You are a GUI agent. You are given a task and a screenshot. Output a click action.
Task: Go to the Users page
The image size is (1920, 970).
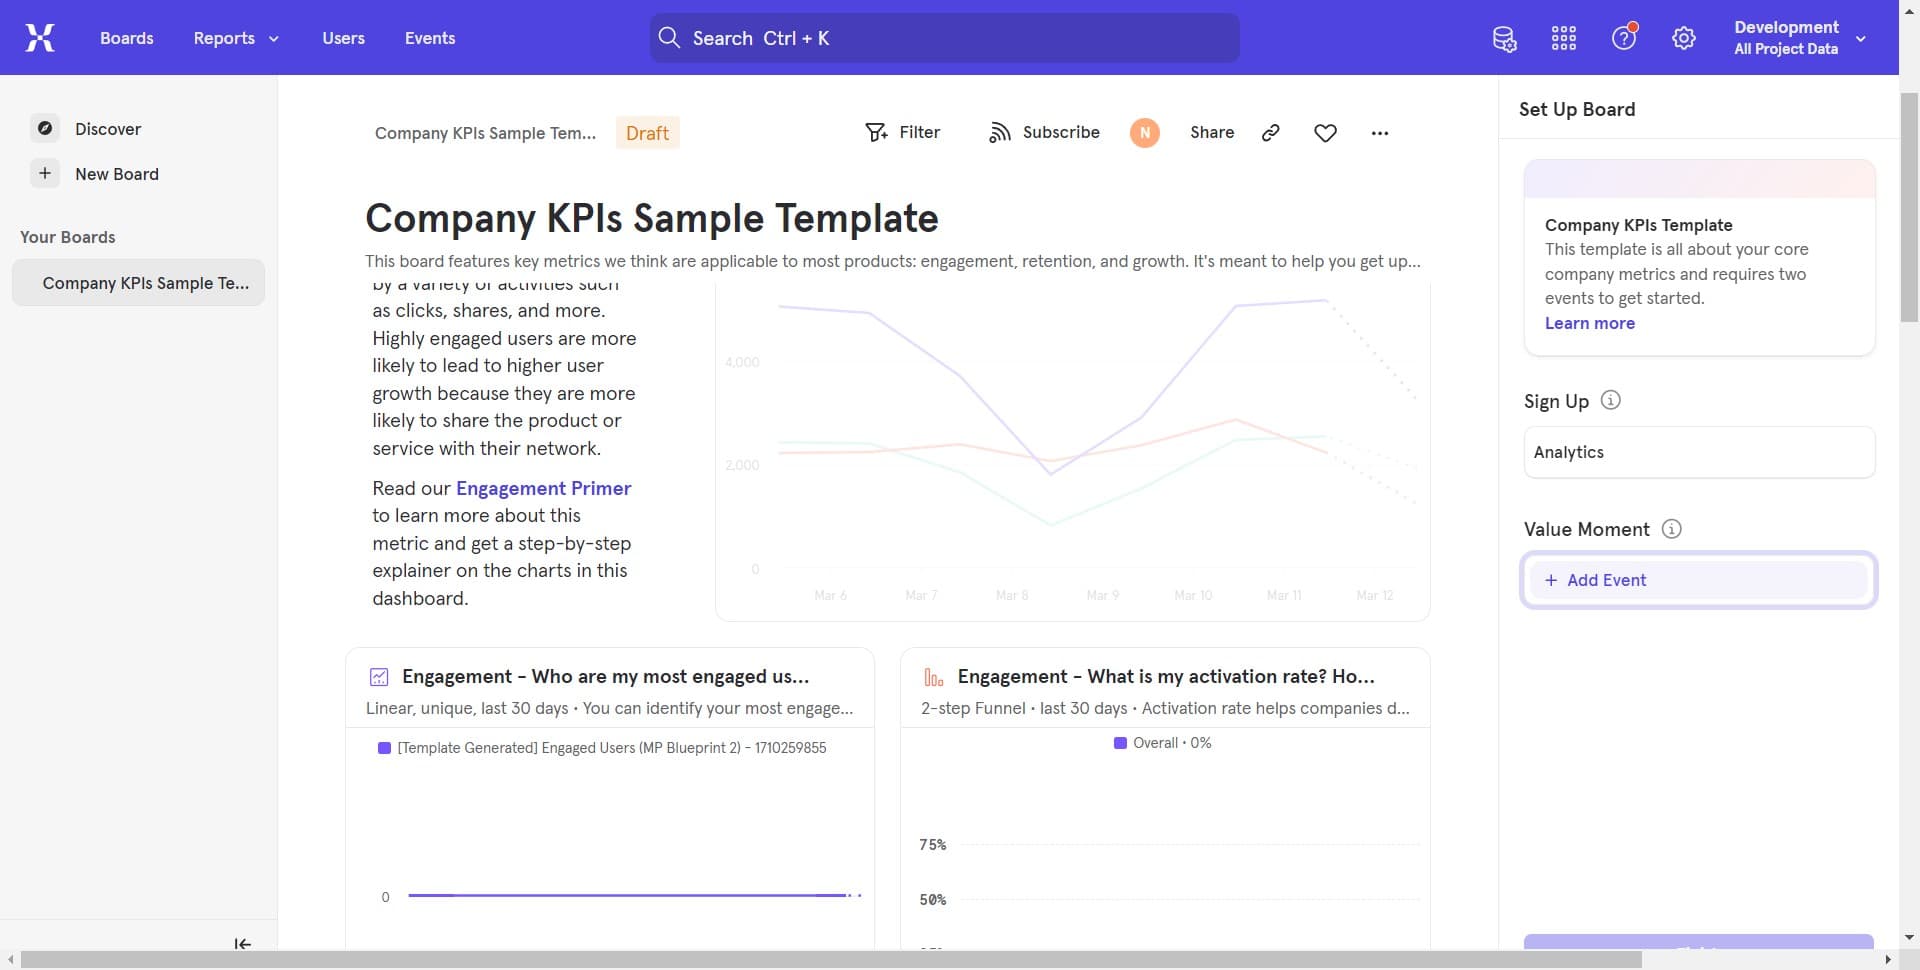[x=343, y=38]
